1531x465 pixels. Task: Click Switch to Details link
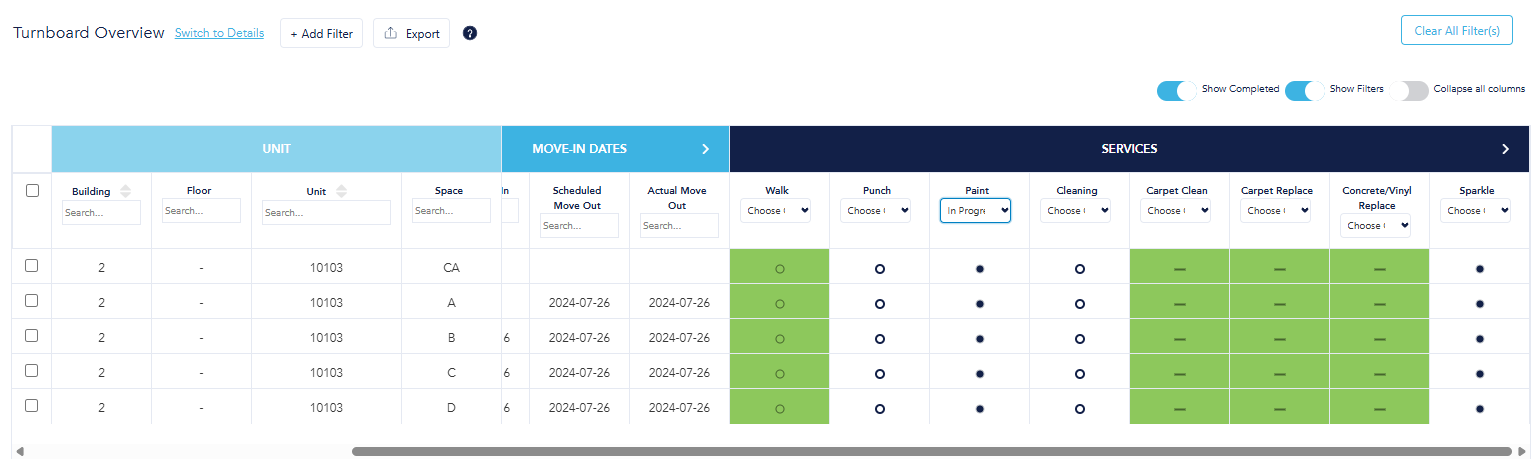pyautogui.click(x=219, y=33)
